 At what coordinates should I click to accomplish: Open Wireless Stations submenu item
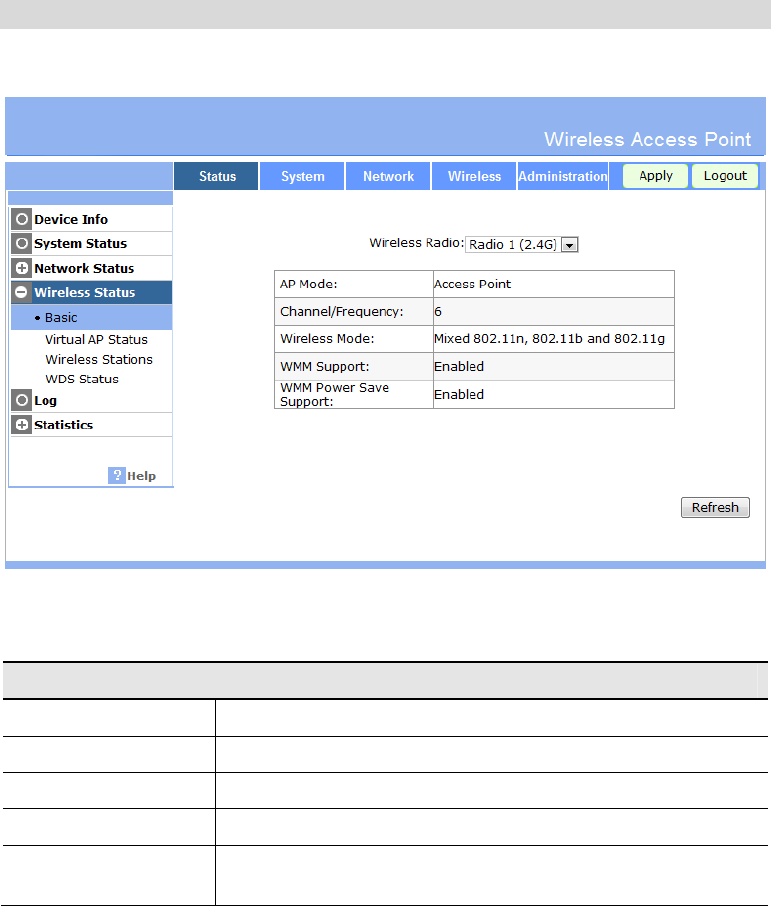[x=99, y=359]
